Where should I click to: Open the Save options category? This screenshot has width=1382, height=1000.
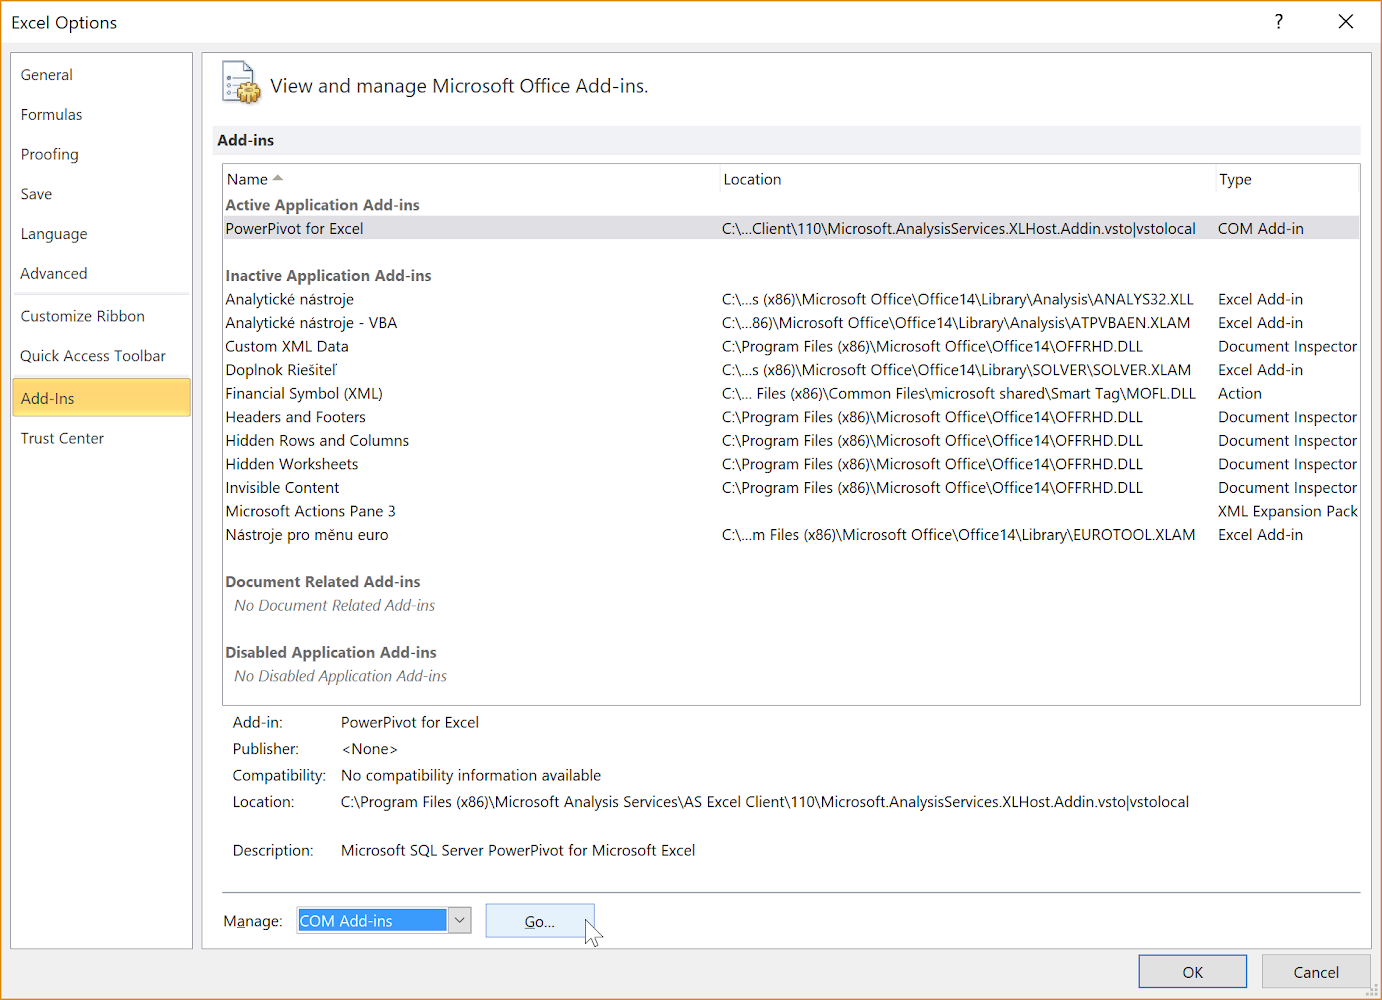pyautogui.click(x=101, y=194)
